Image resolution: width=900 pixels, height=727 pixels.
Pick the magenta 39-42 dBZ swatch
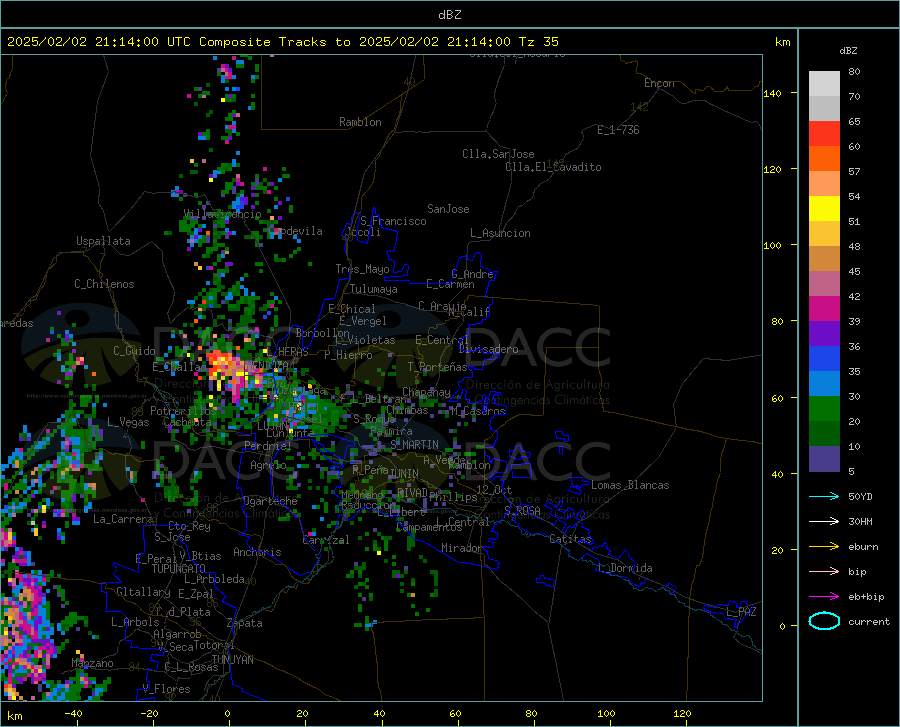click(824, 309)
